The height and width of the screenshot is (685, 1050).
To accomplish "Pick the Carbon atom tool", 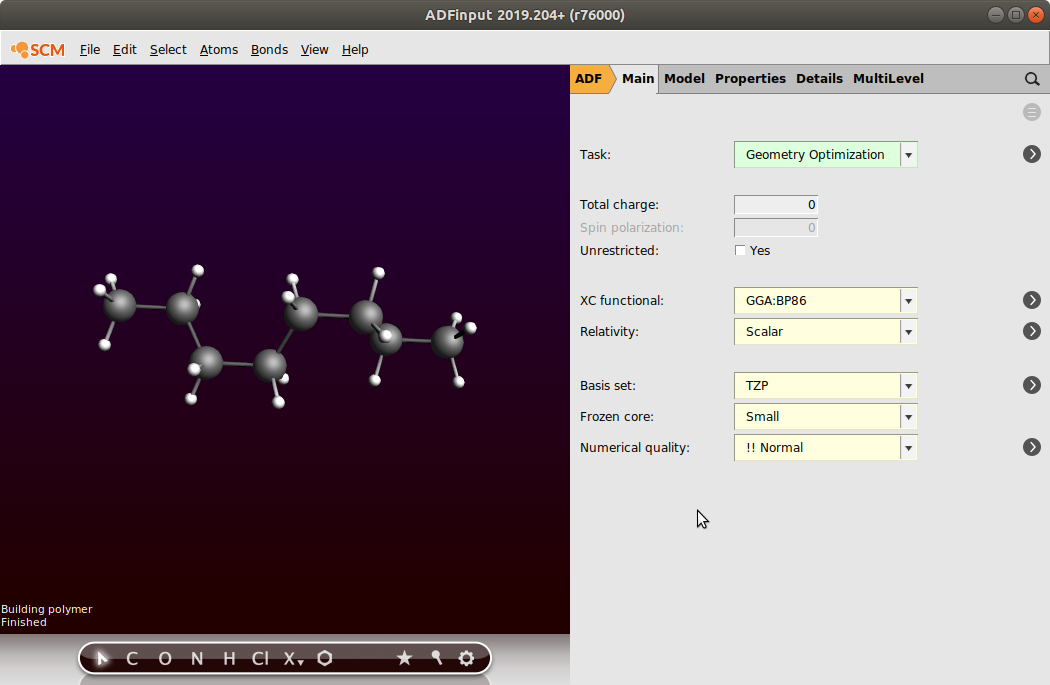I will click(132, 658).
